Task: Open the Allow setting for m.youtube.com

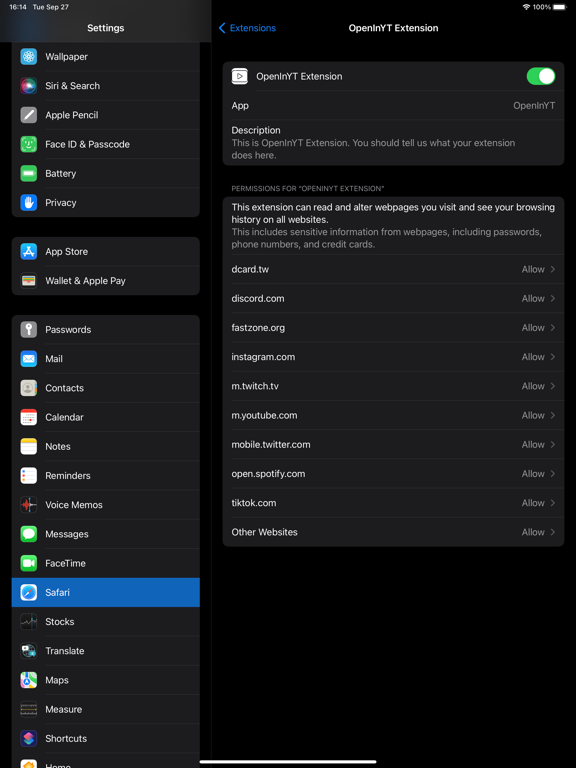Action: (393, 415)
